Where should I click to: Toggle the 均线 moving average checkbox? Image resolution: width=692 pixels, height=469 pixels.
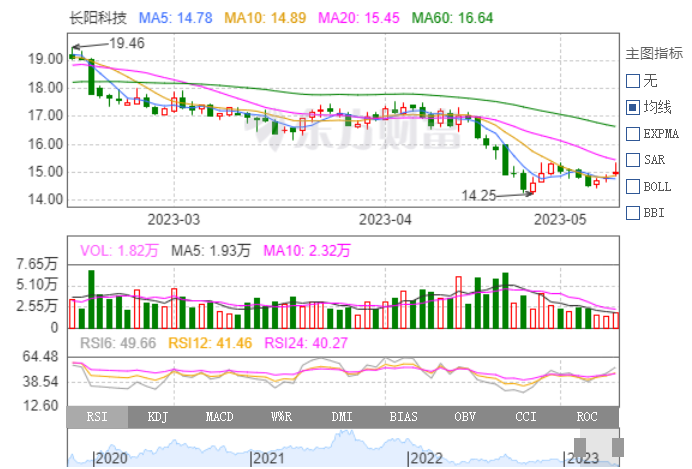tap(632, 106)
